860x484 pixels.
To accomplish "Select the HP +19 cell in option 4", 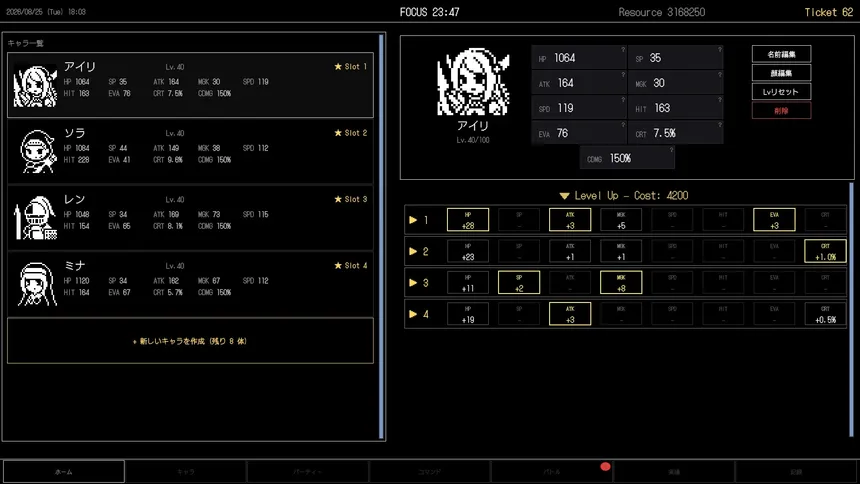I will tap(468, 313).
